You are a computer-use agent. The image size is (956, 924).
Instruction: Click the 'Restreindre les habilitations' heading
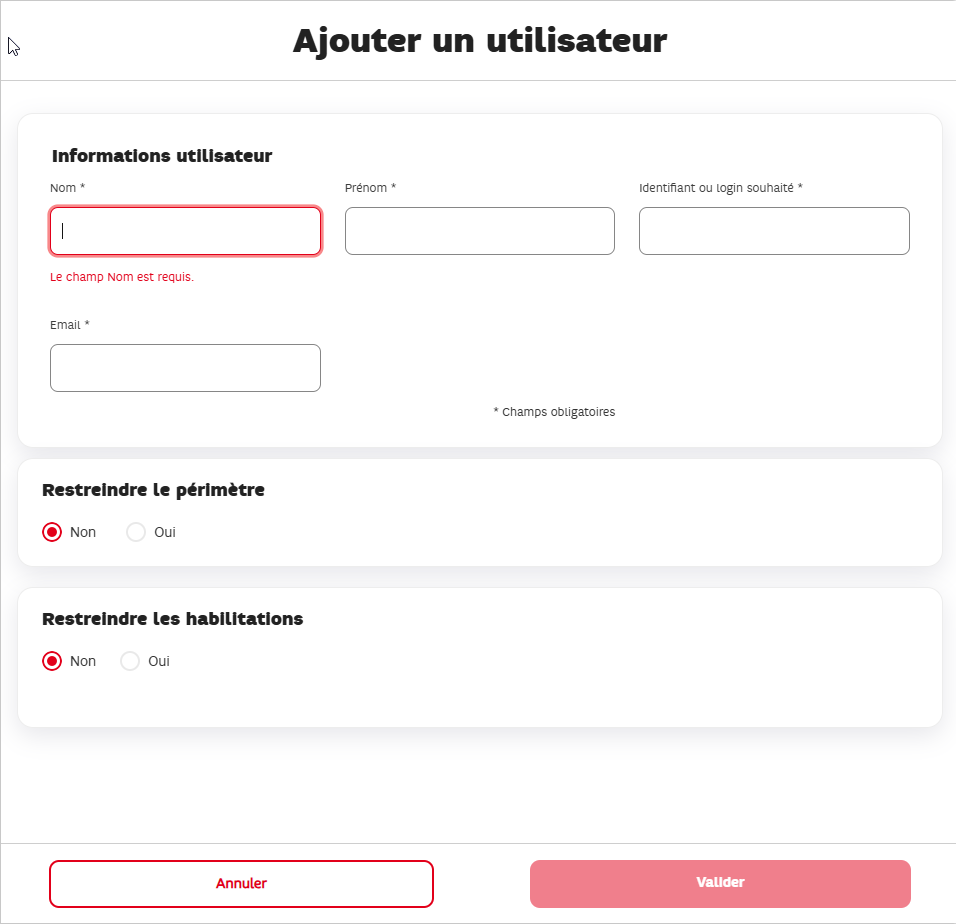[173, 619]
